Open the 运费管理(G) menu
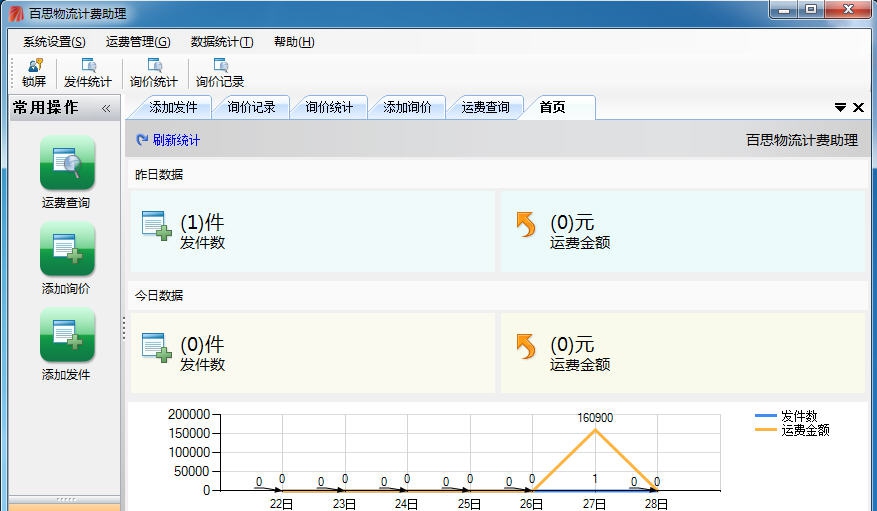 (138, 42)
